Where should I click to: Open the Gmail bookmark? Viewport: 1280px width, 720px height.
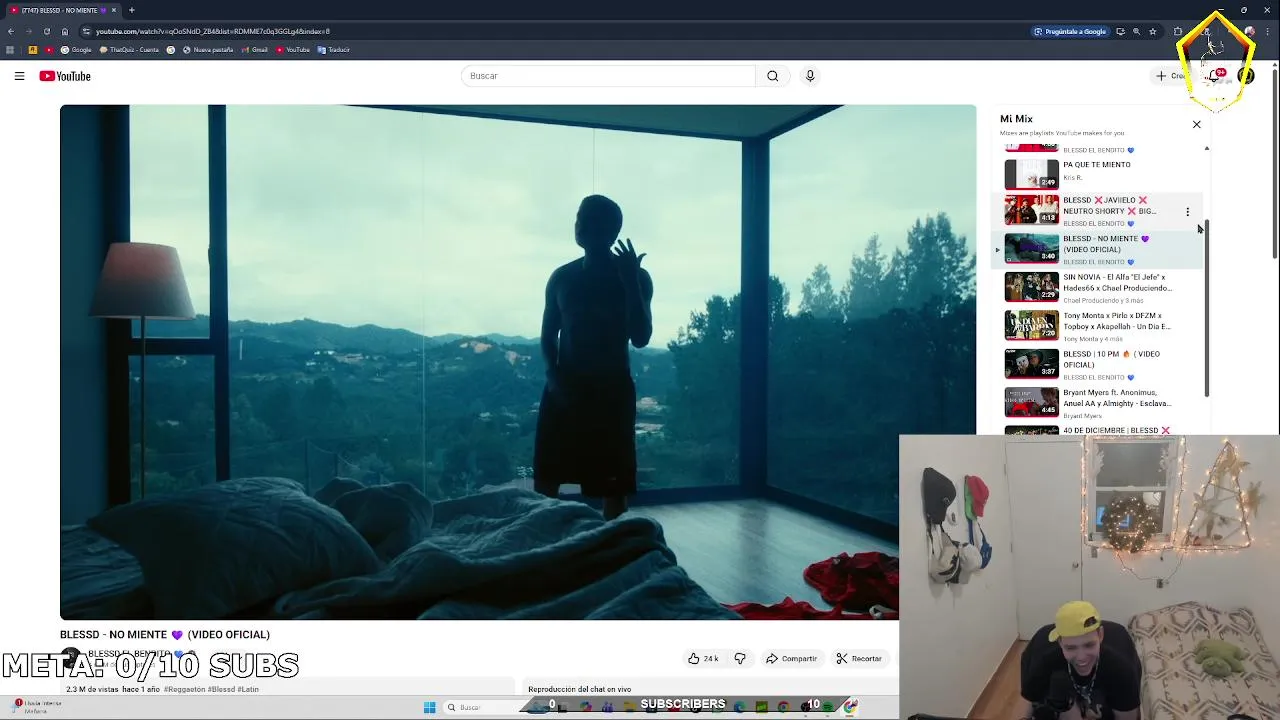click(254, 50)
